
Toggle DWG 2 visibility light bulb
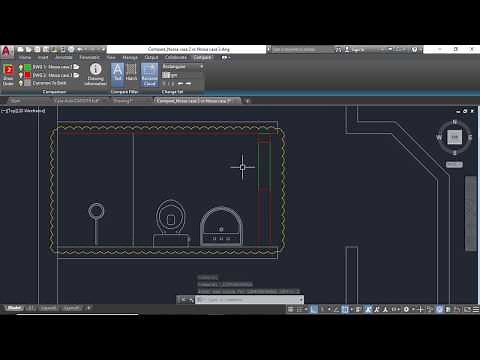click(20, 75)
